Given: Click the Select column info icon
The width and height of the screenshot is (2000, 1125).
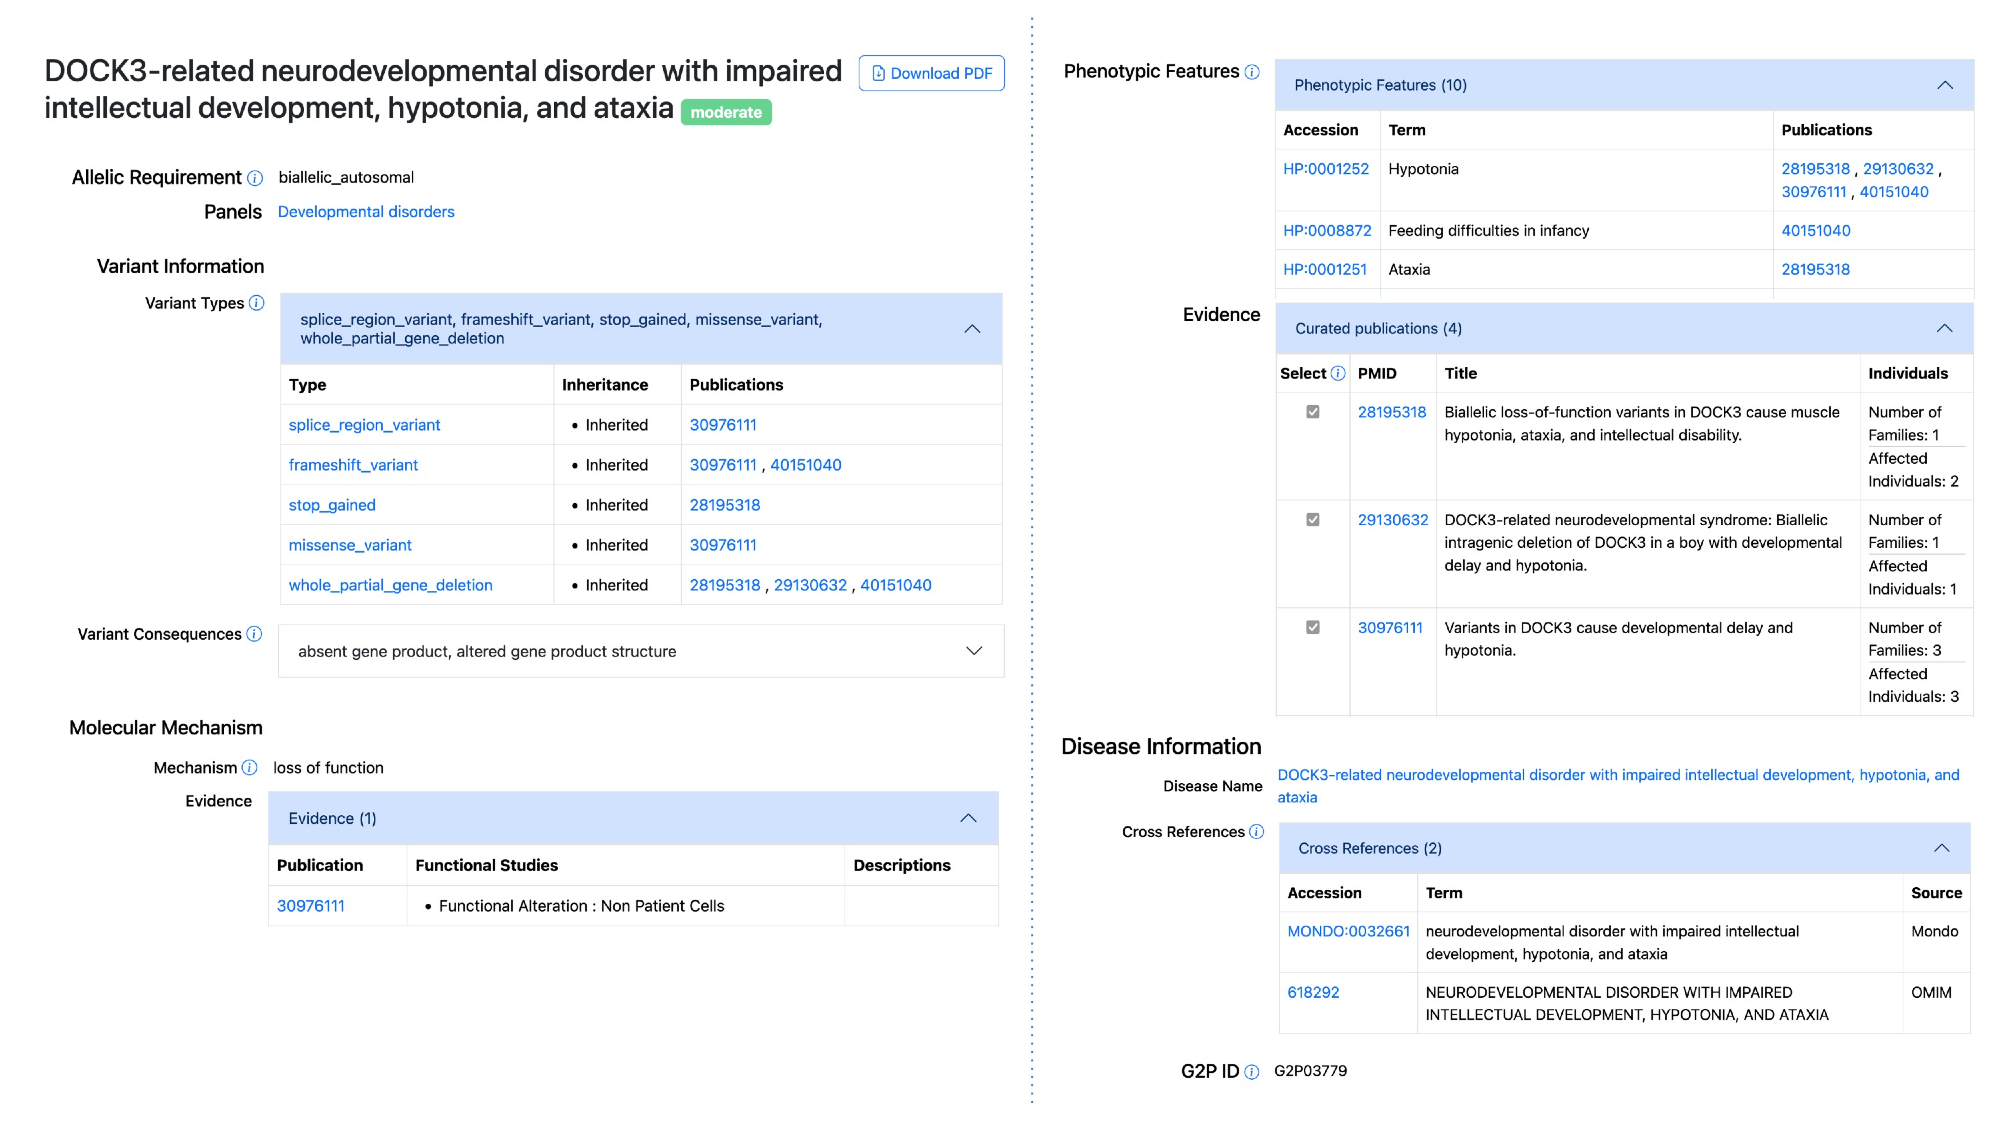Looking at the screenshot, I should coord(1338,373).
